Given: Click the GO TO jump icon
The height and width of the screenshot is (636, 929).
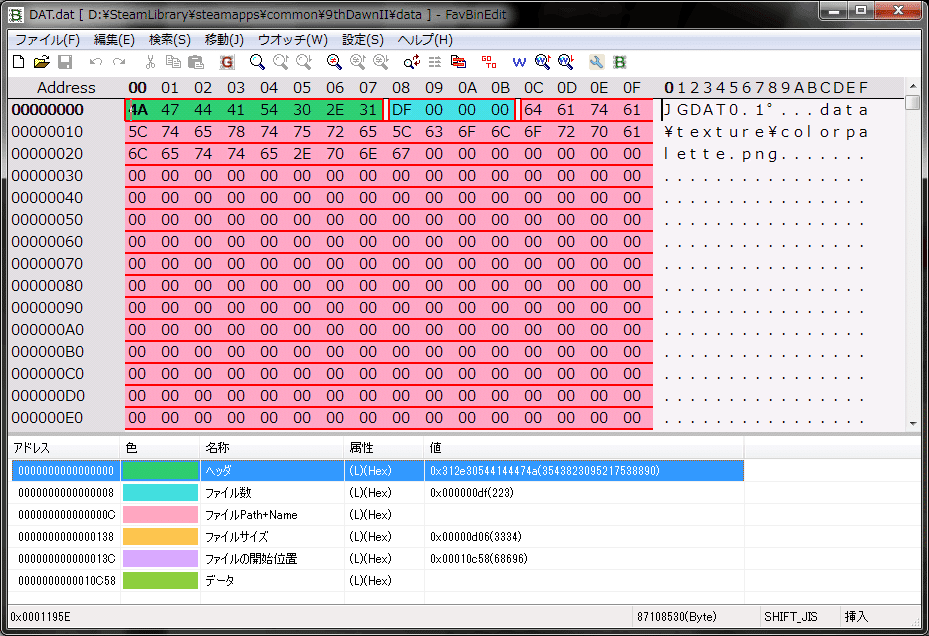Looking at the screenshot, I should (x=489, y=62).
